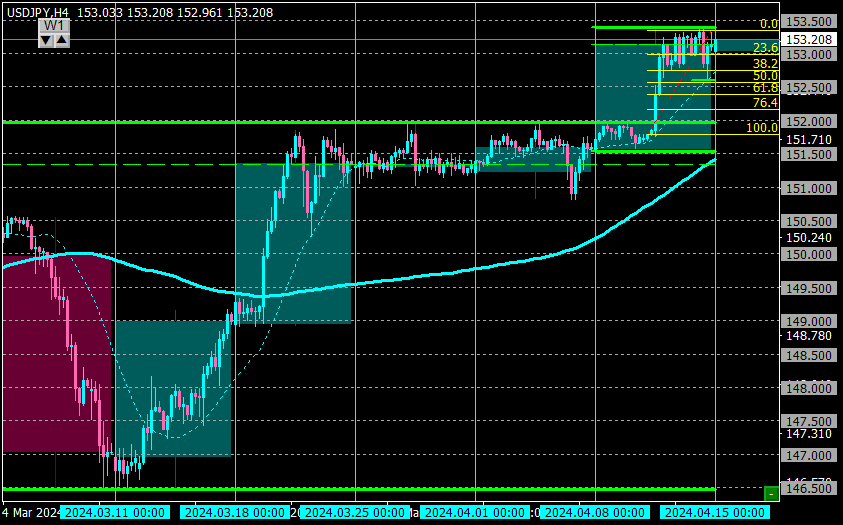The width and height of the screenshot is (843, 525).
Task: Click the W1 timeframe button
Action: [54, 26]
